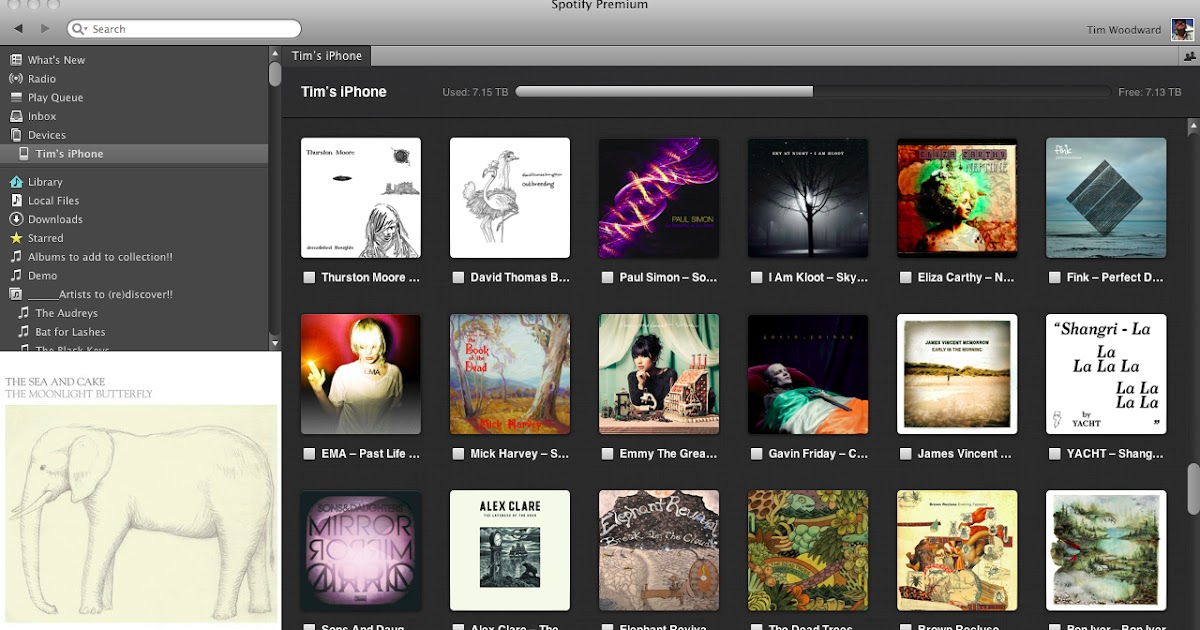
Task: Open the Mick Harvey Book of the Dead cover
Action: pyautogui.click(x=510, y=374)
